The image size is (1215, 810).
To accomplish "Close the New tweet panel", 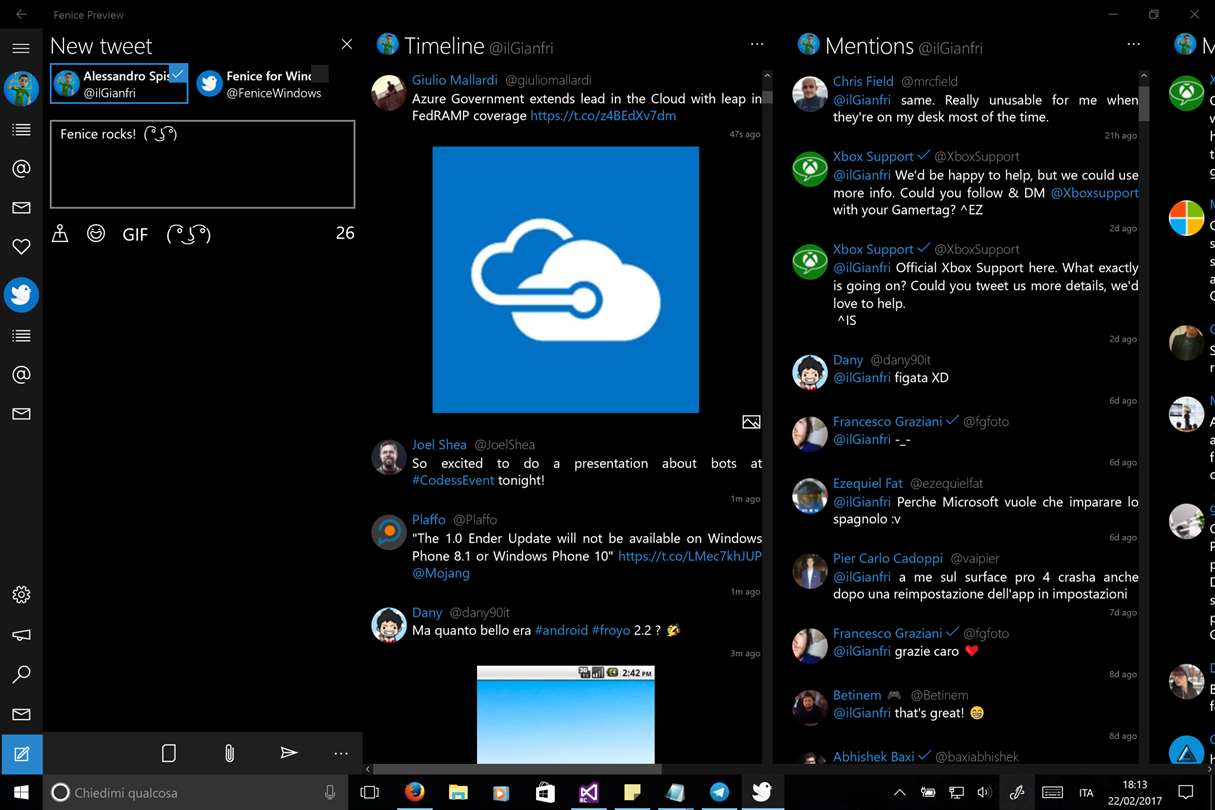I will pyautogui.click(x=346, y=44).
